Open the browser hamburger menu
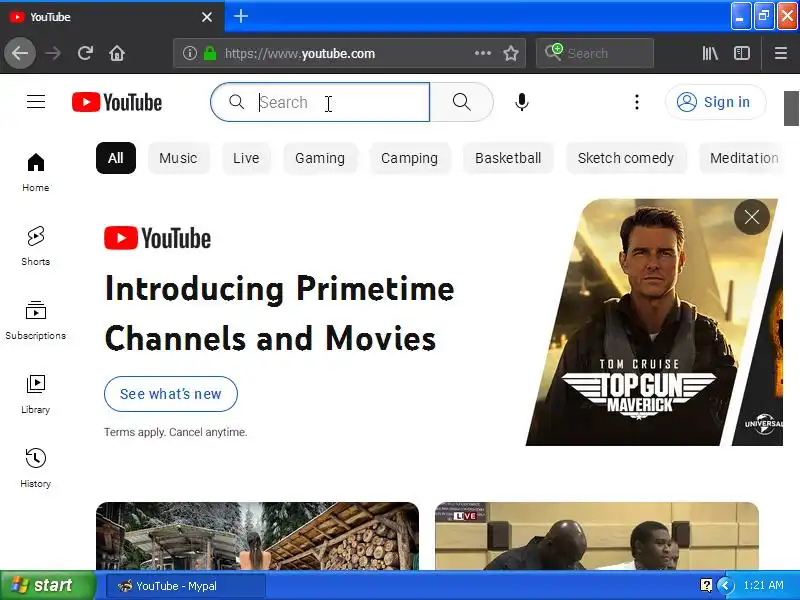 click(x=781, y=53)
